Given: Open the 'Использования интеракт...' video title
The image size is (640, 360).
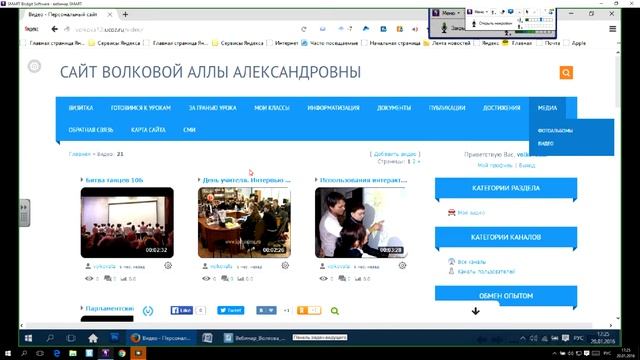Looking at the screenshot, I should (363, 180).
